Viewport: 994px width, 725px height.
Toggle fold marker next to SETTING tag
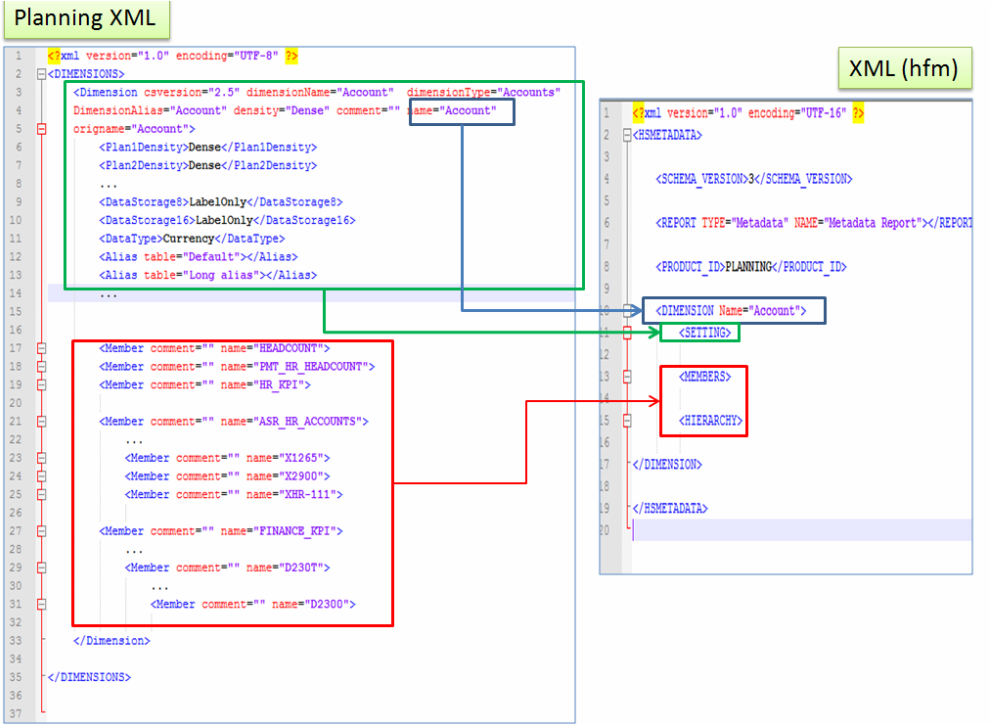[x=627, y=332]
